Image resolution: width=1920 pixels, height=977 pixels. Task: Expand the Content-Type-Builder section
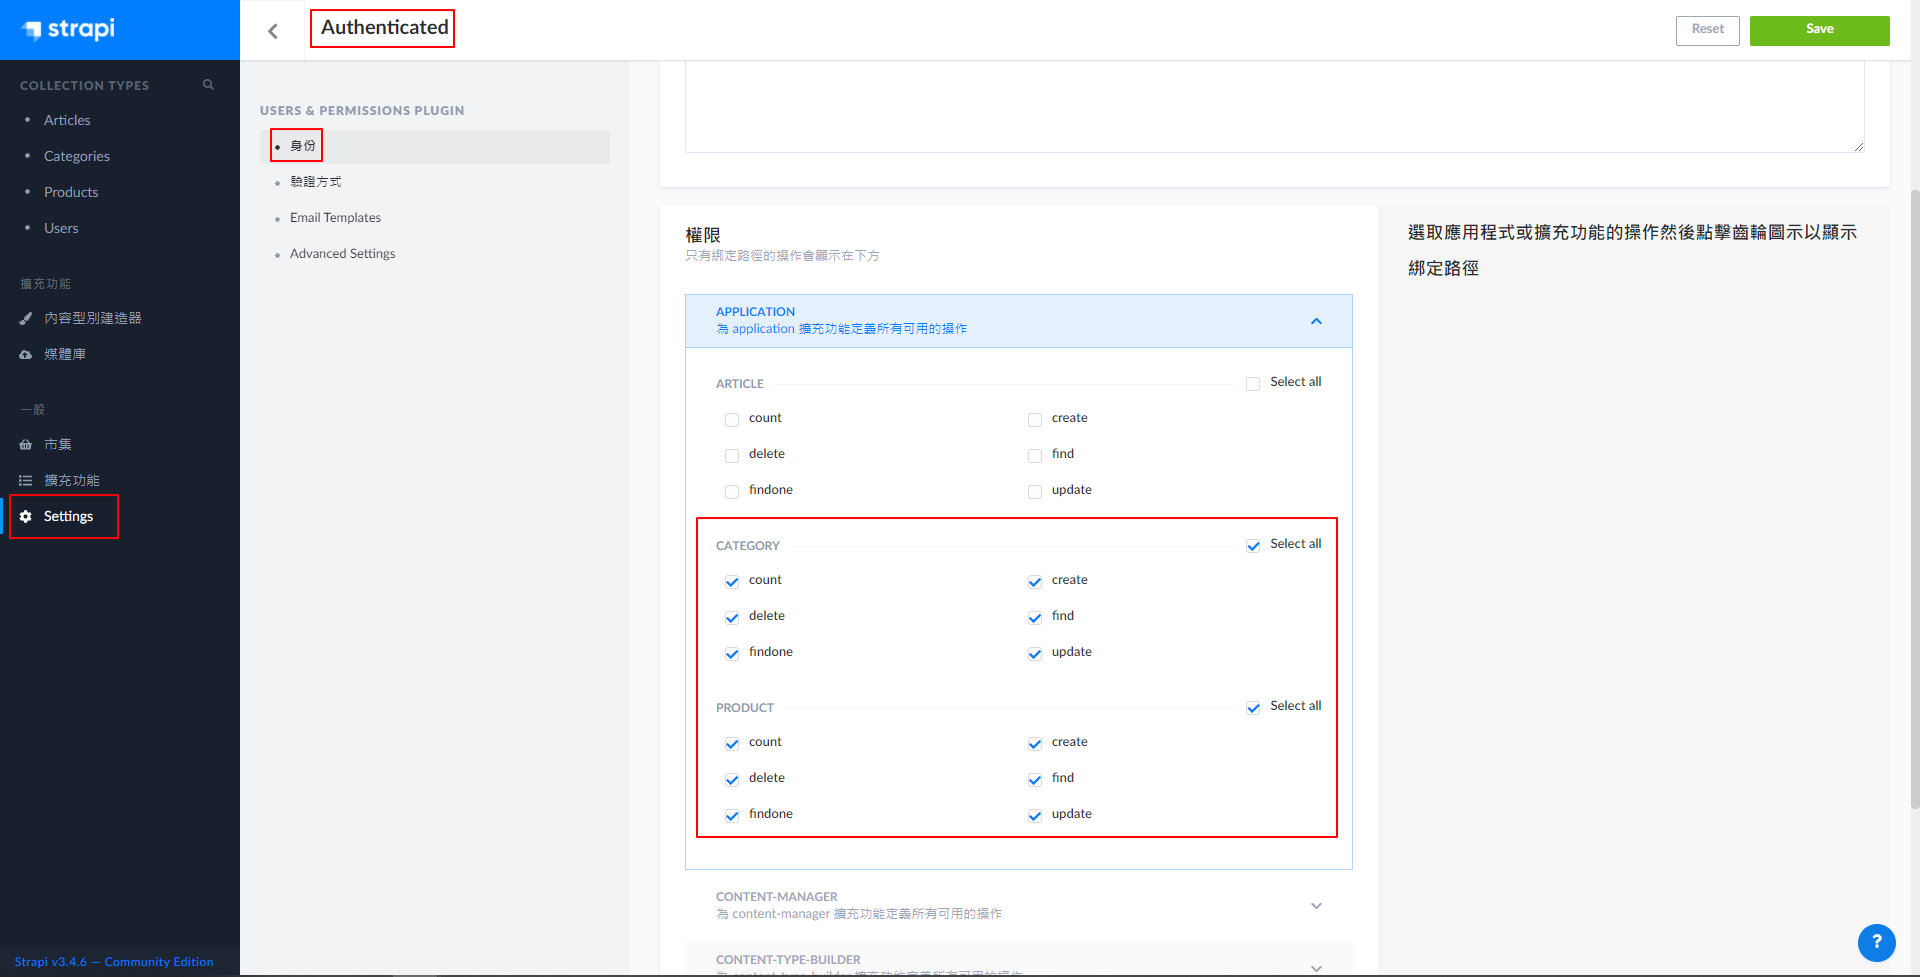pos(1316,966)
